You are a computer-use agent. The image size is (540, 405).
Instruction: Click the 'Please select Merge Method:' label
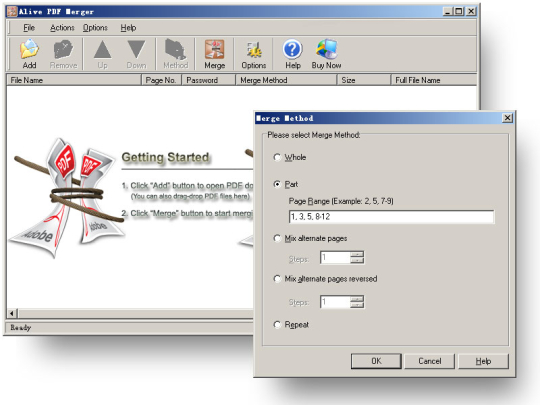[314, 135]
